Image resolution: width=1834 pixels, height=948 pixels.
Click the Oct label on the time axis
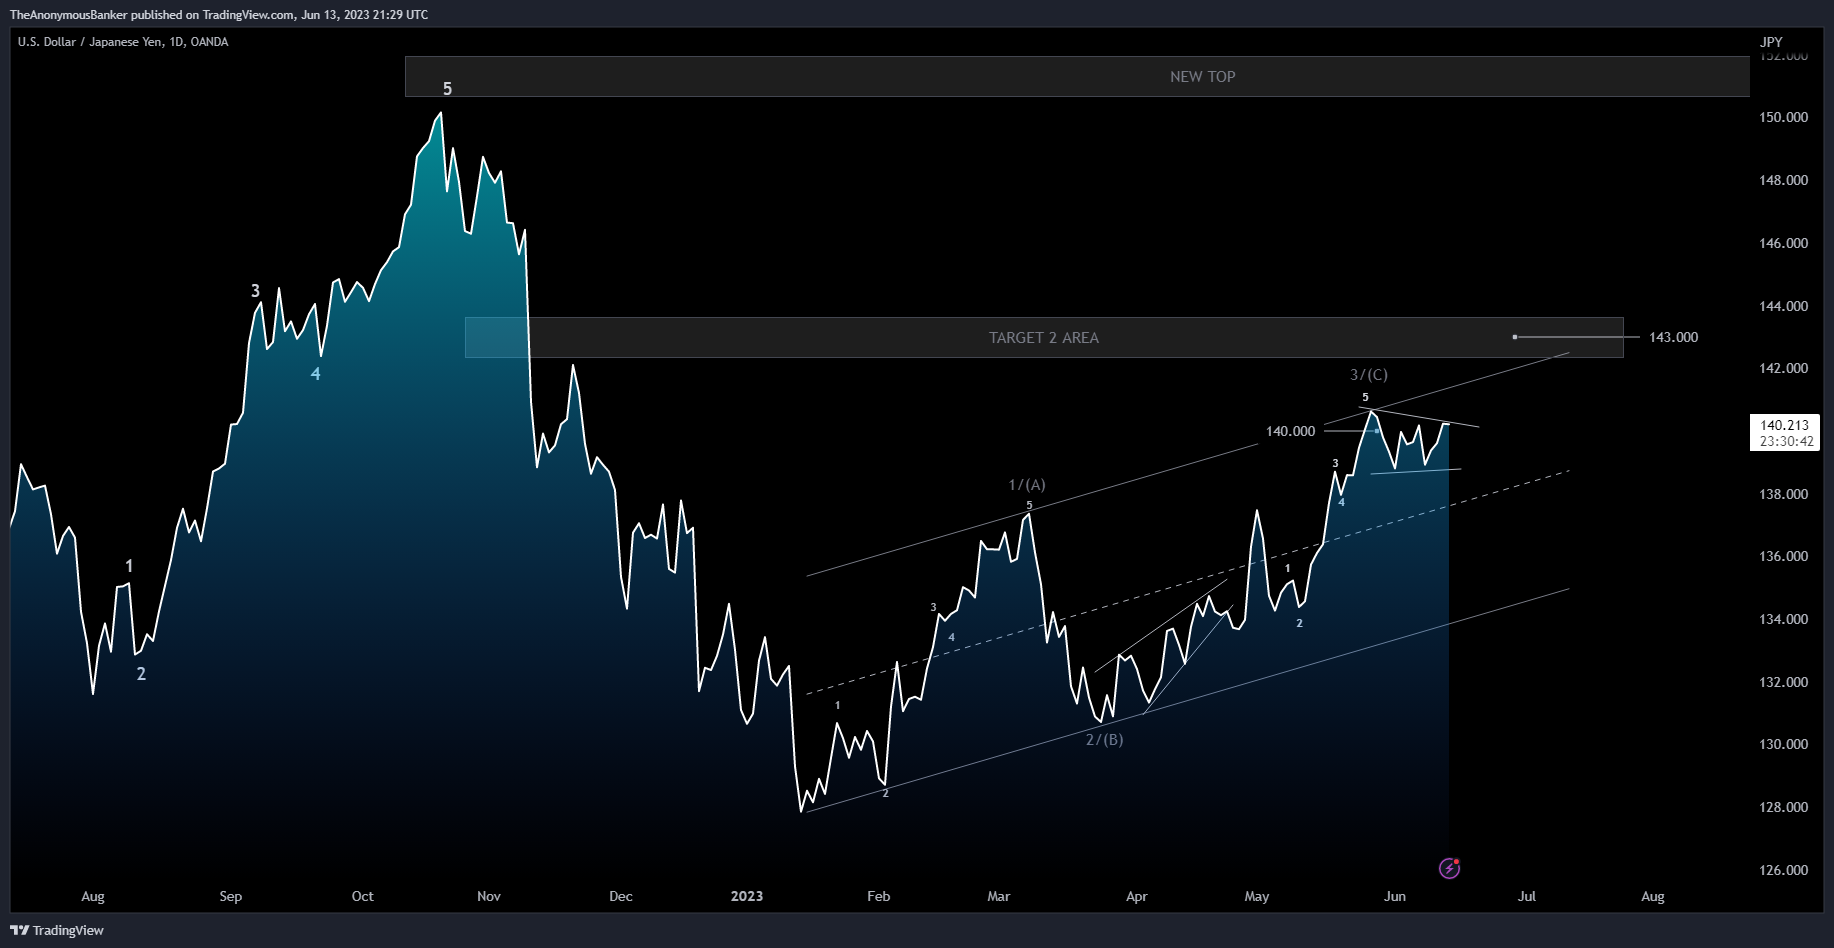[x=362, y=896]
